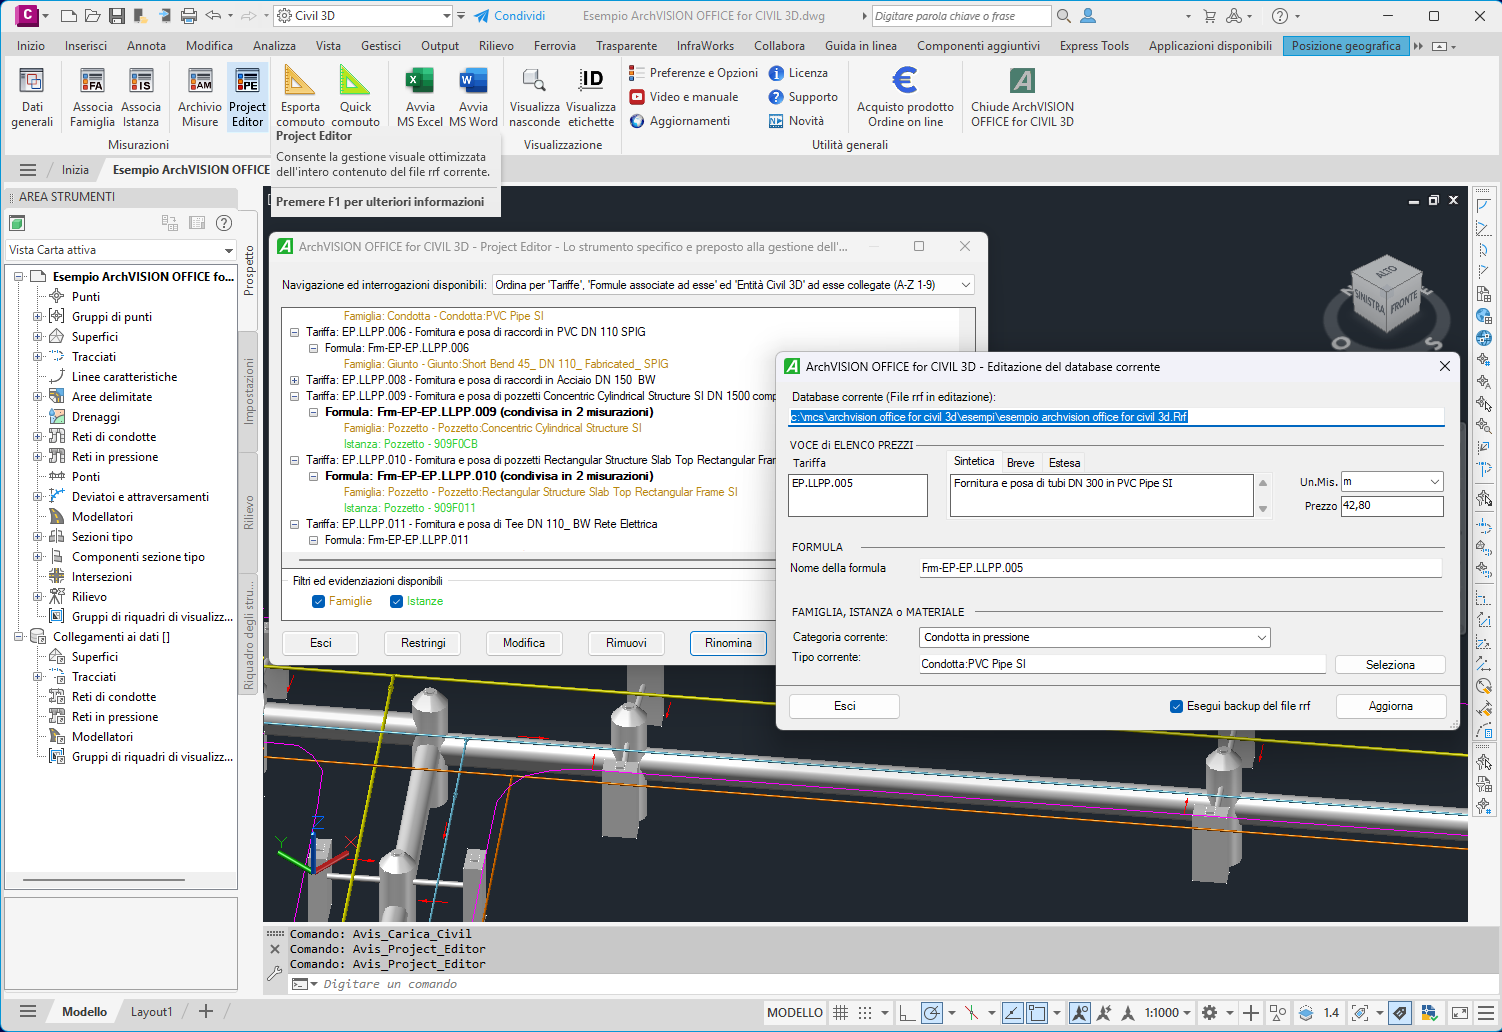Viewport: 1502px width, 1032px height.
Task: Open the Help question mark in Area Strumenti
Action: [x=224, y=223]
